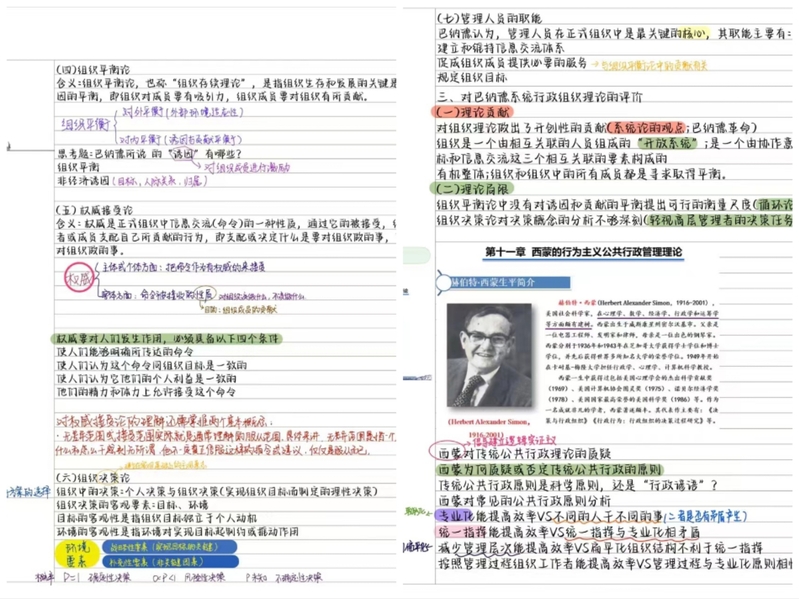Select the line 促成组织成员提供必要的服务
This screenshot has height=599, width=799.
tap(512, 63)
